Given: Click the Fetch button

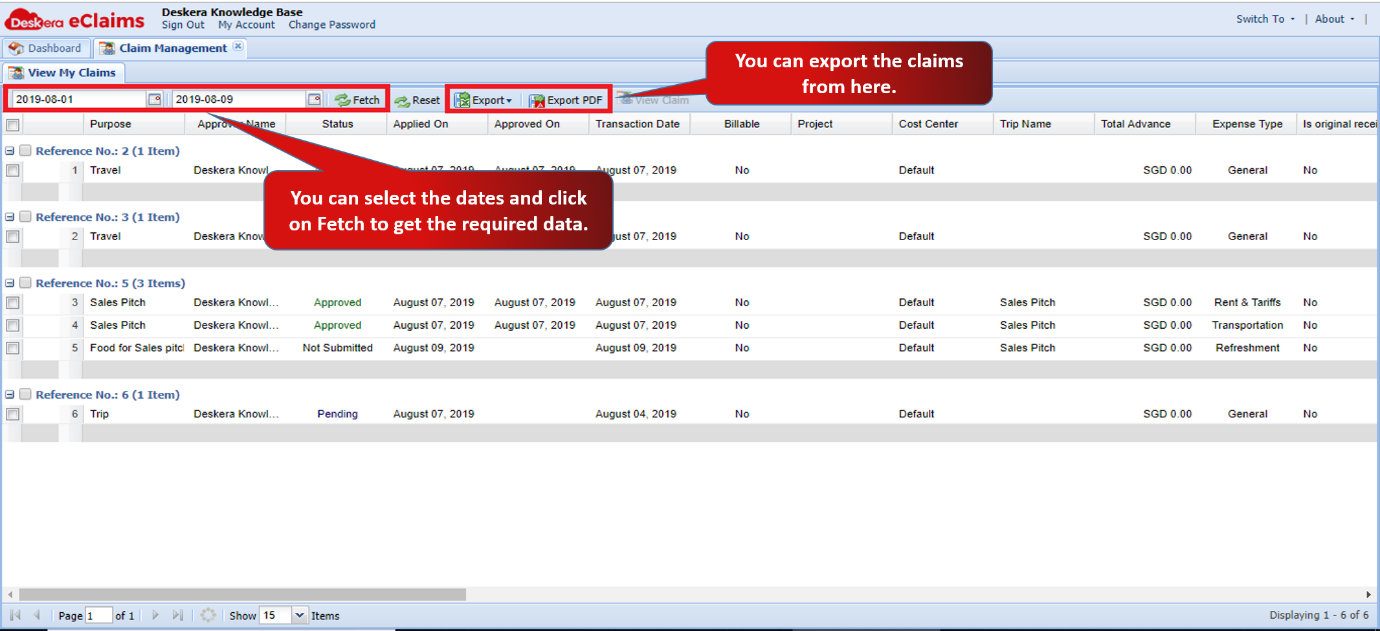Looking at the screenshot, I should click(x=357, y=100).
